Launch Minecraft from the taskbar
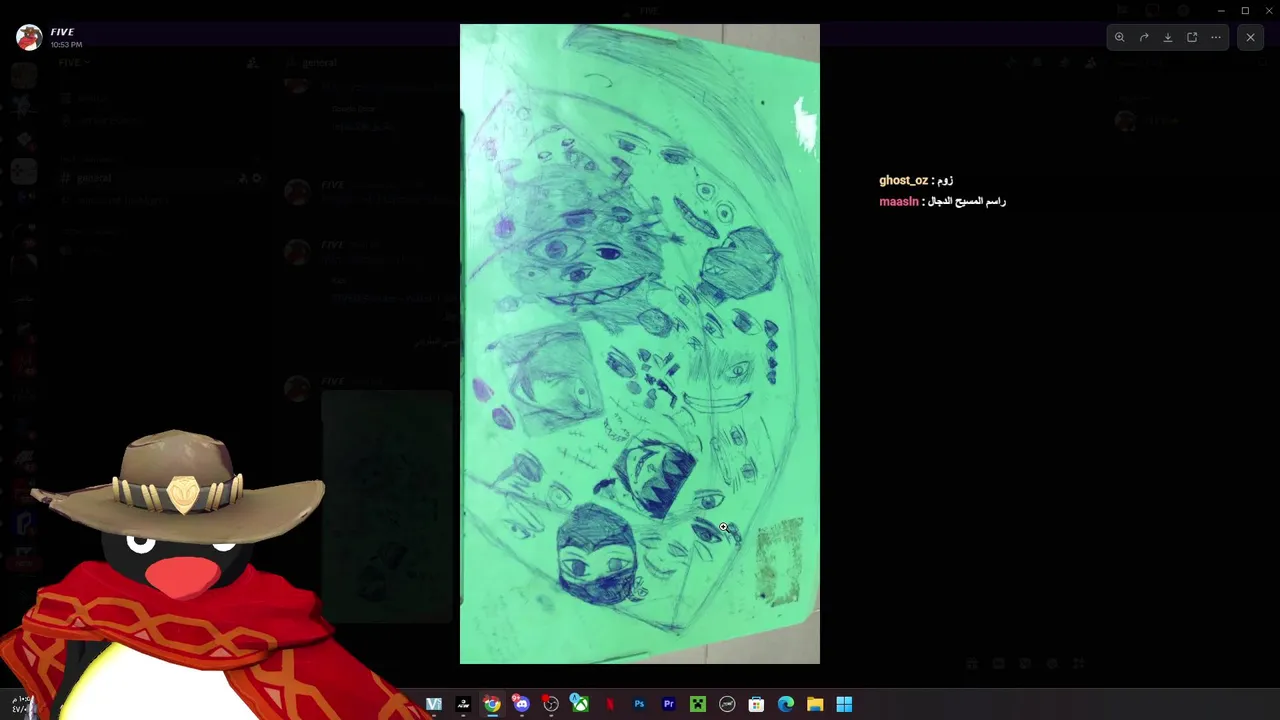This screenshot has width=1280, height=720. pos(698,704)
